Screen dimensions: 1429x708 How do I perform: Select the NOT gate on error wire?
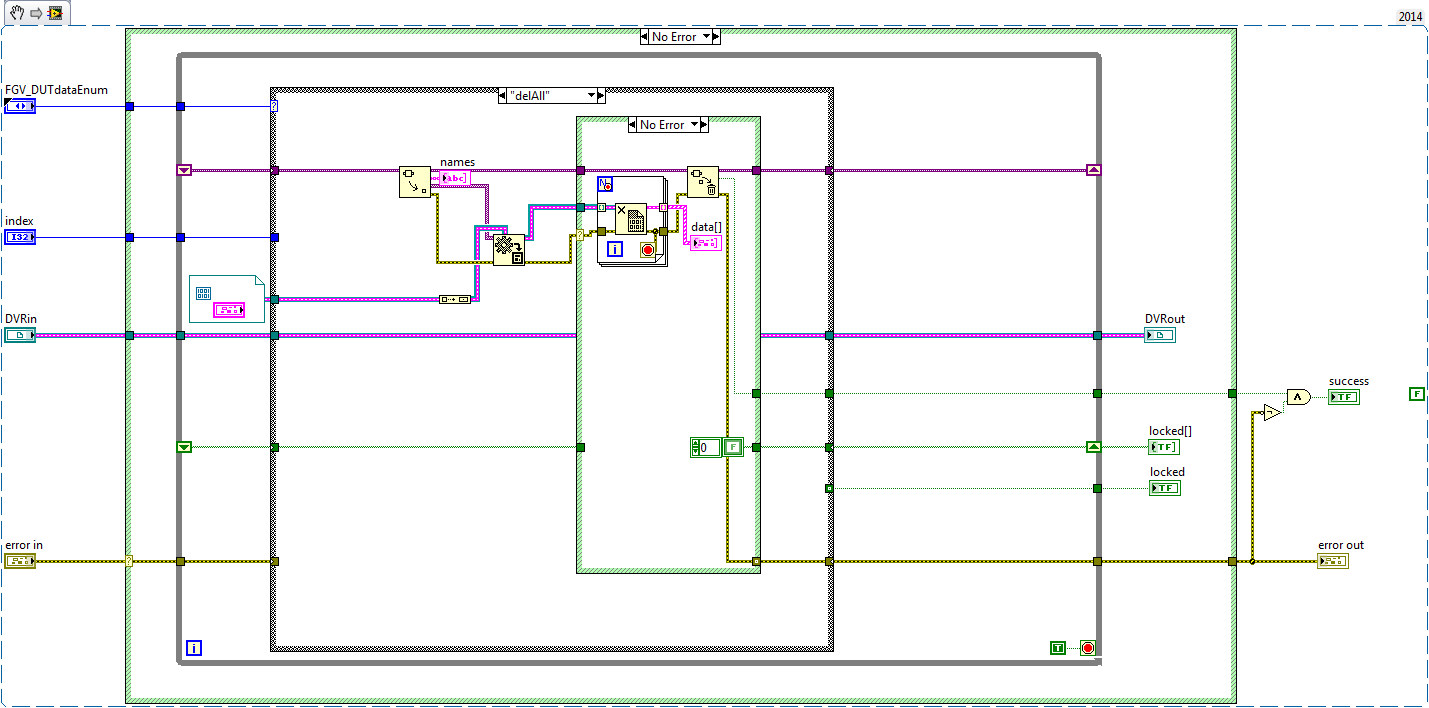pyautogui.click(x=1270, y=412)
